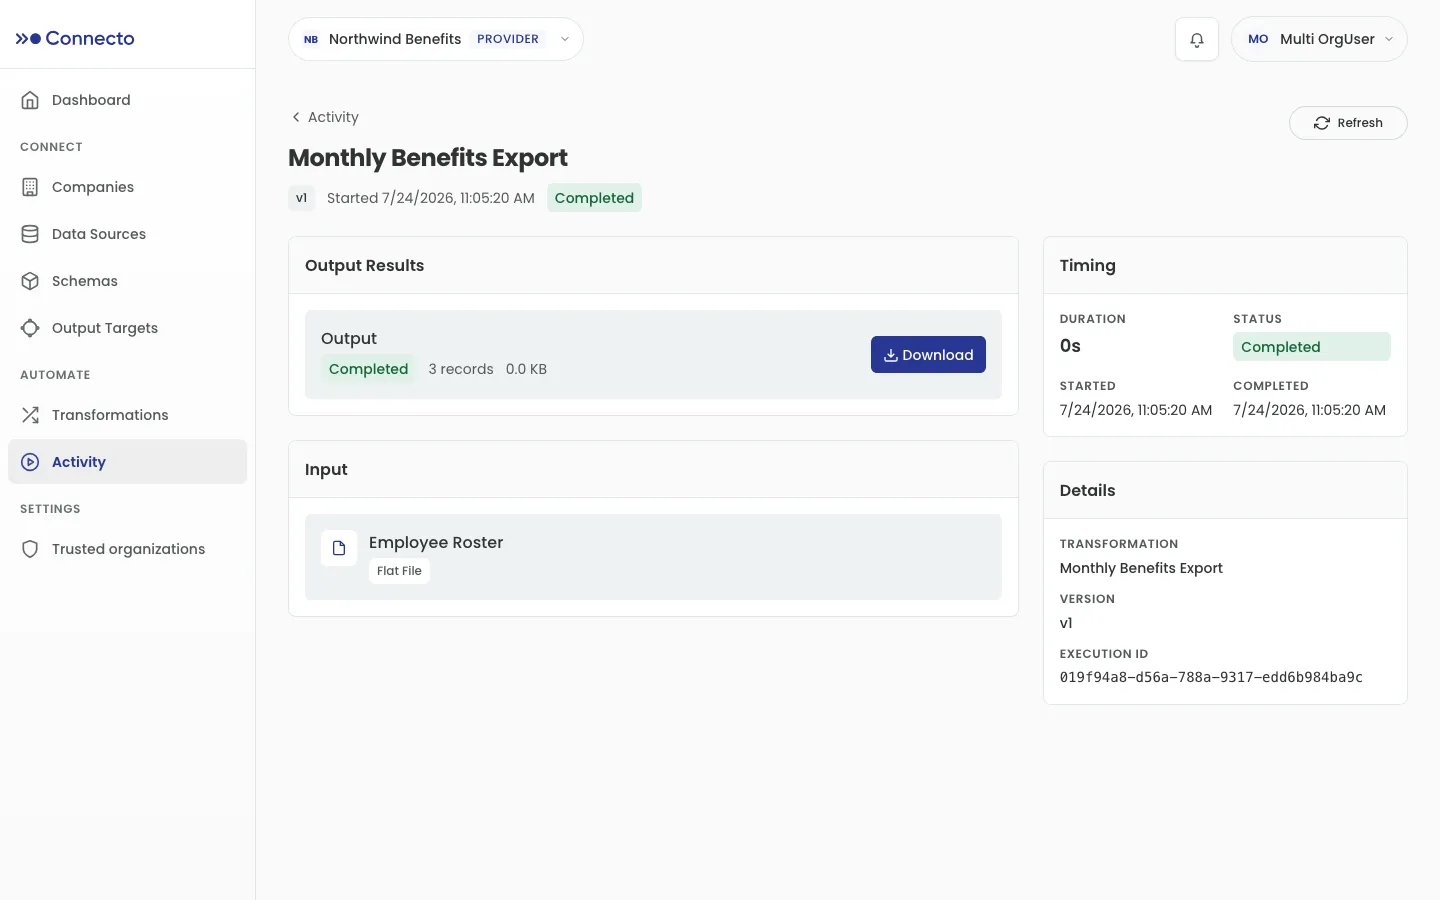Open the Multi OrgUser account menu
1440x900 pixels.
point(1319,39)
